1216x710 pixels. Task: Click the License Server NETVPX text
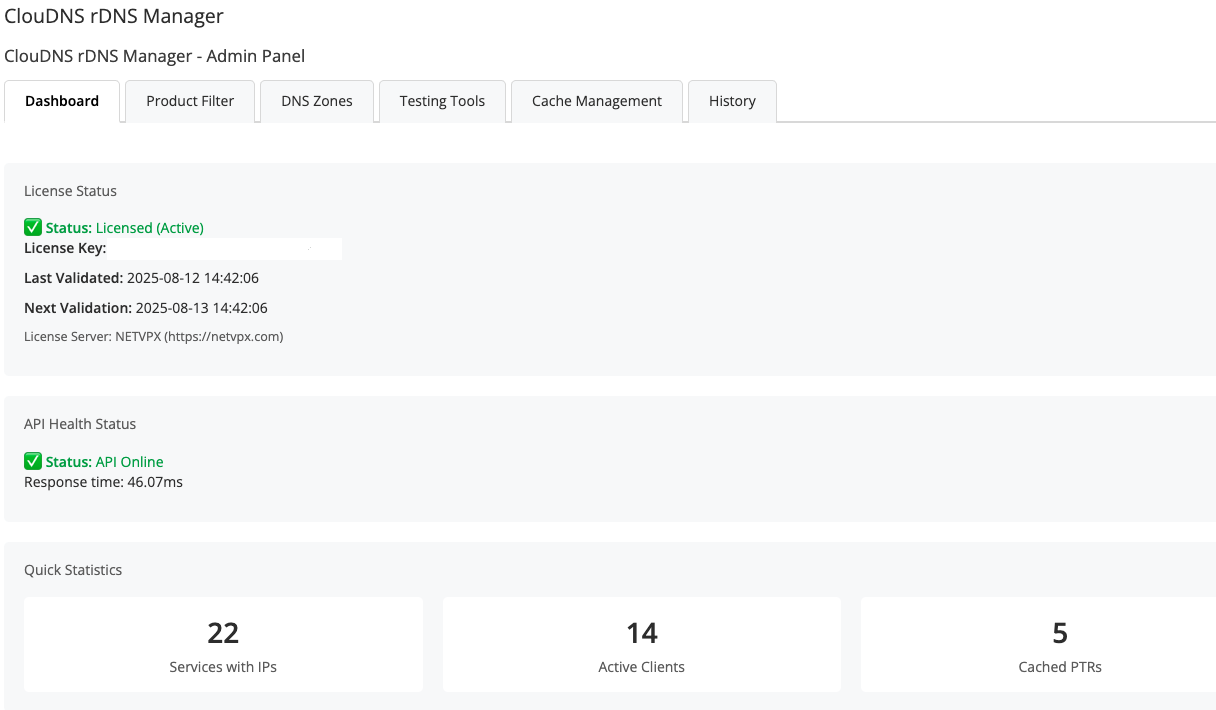[154, 337]
